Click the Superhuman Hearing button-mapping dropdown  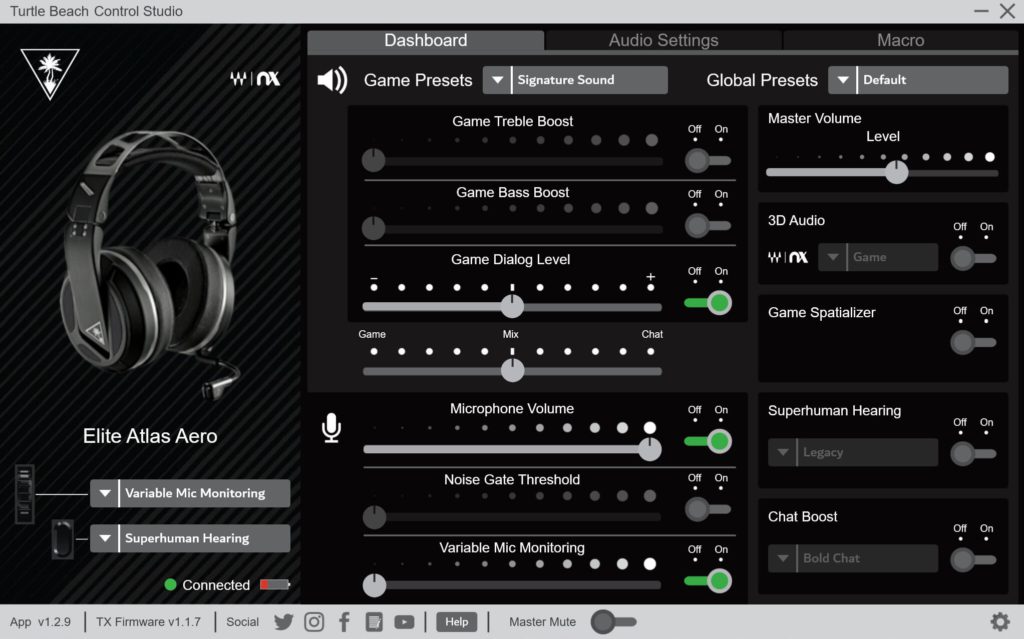[x=190, y=538]
